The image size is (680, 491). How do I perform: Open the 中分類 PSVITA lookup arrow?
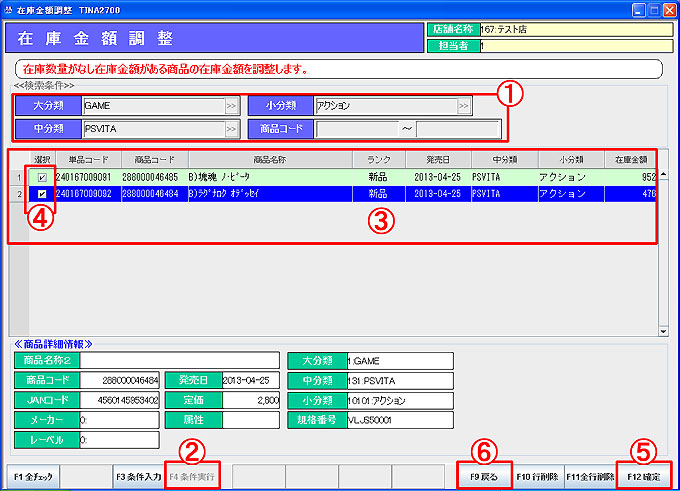231,129
